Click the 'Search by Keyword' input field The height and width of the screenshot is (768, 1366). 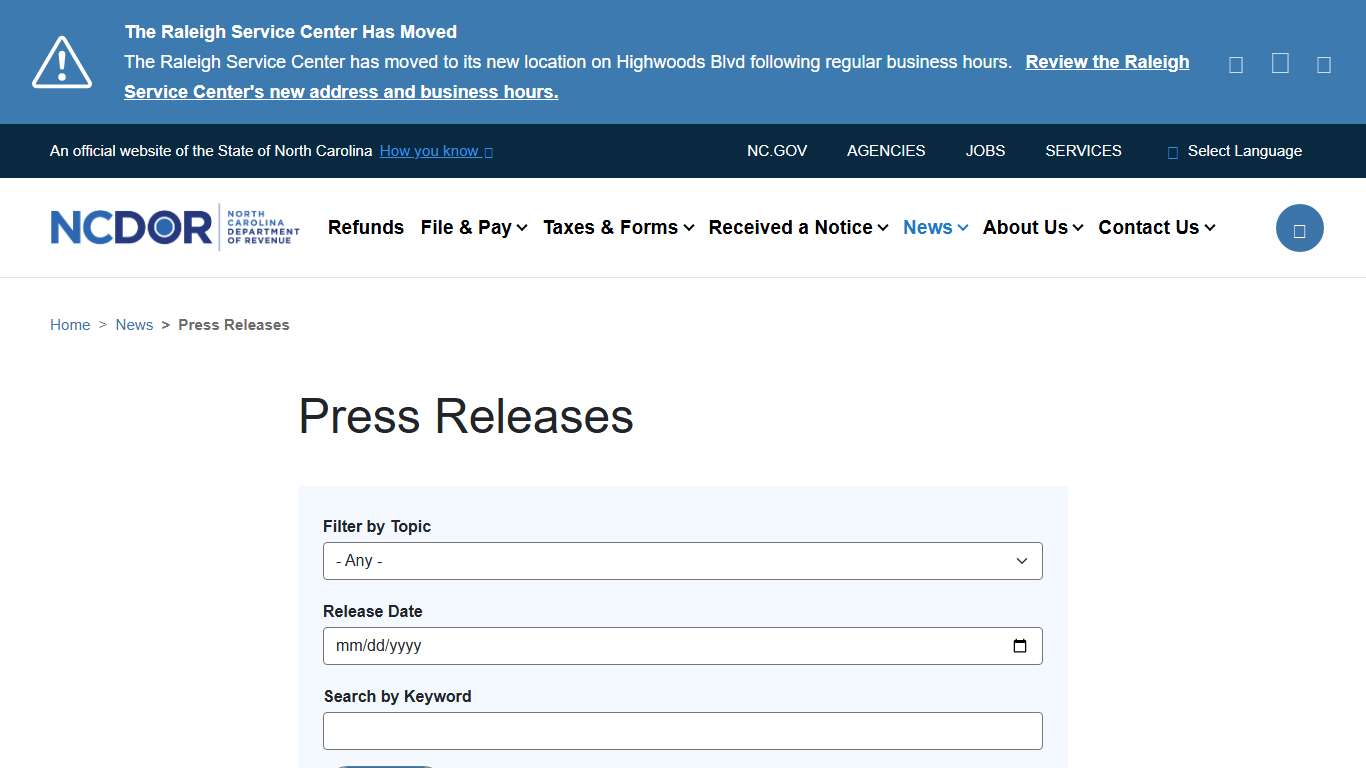tap(682, 731)
